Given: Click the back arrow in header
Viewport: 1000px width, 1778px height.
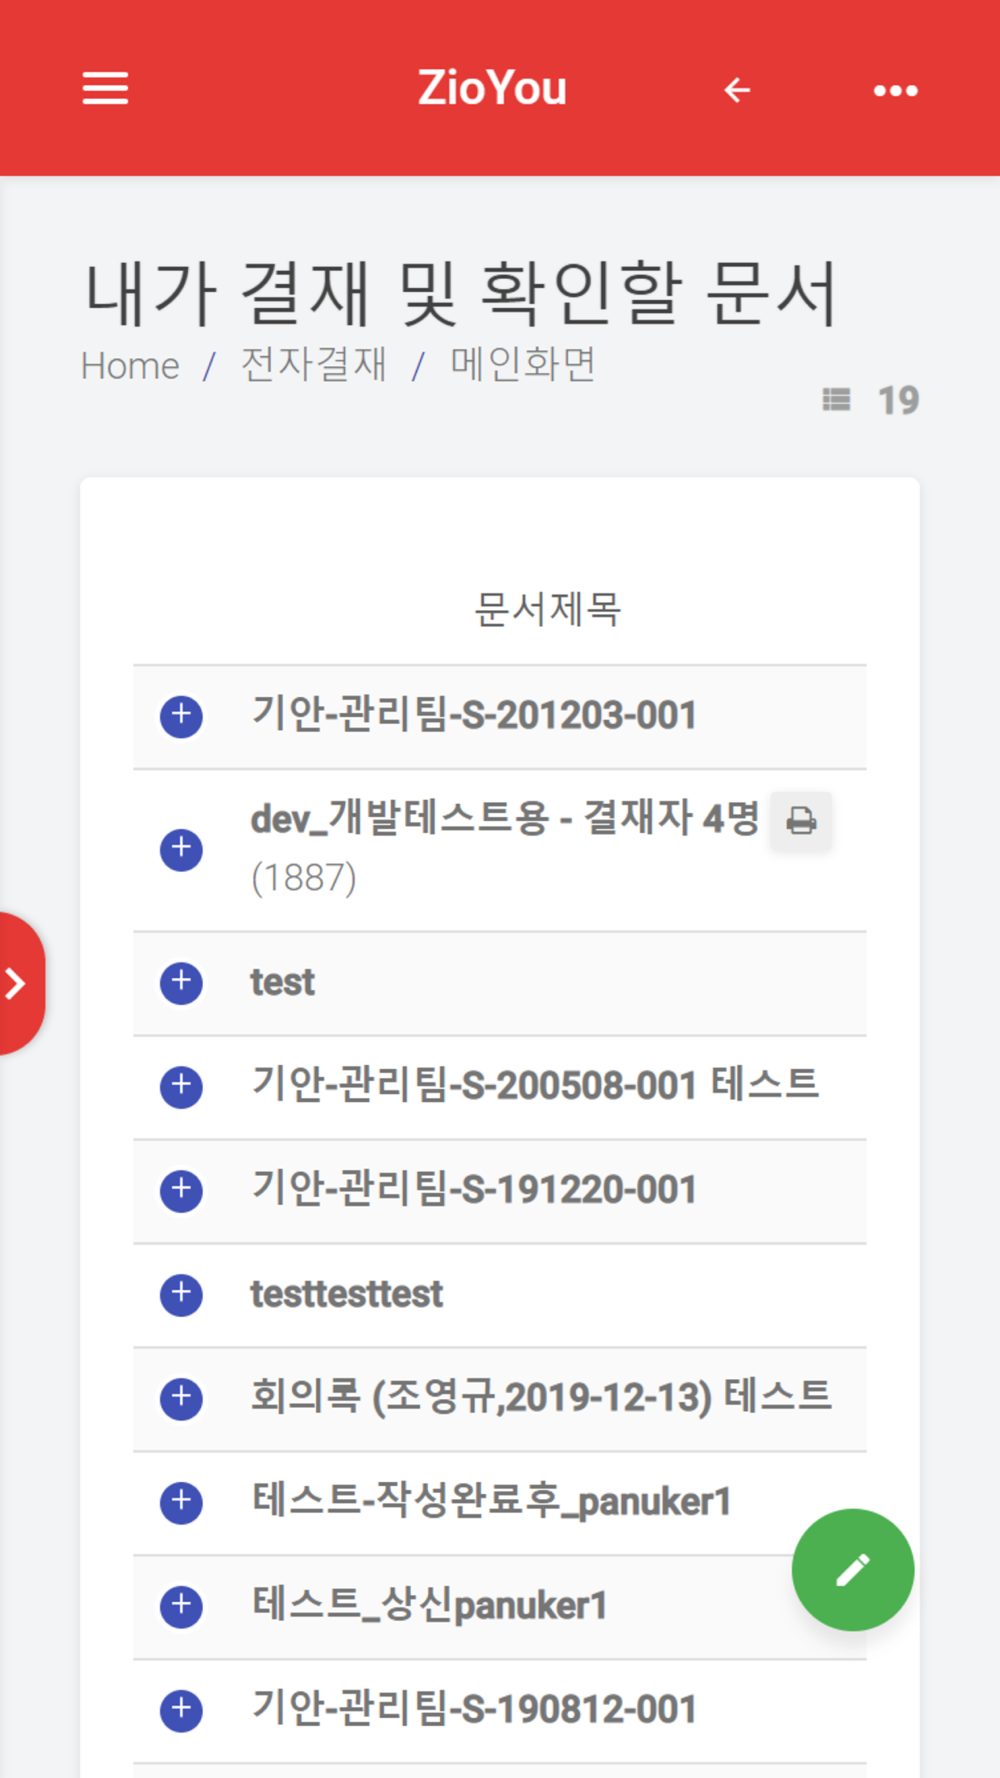Looking at the screenshot, I should [737, 90].
